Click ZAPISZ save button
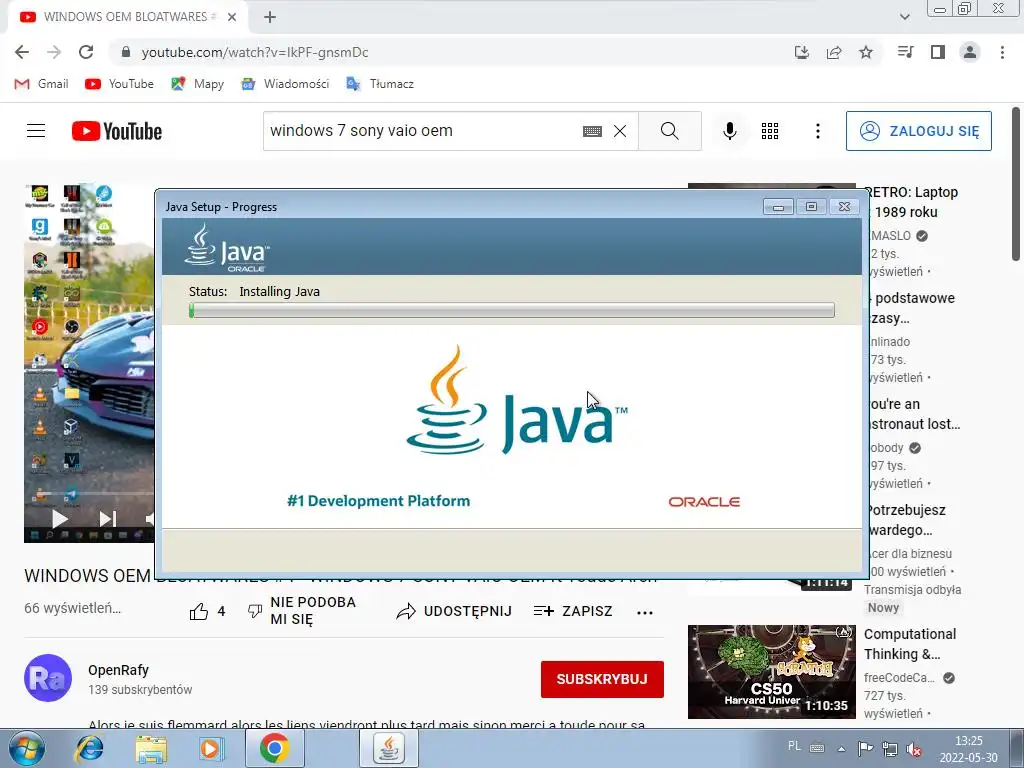 tap(573, 611)
